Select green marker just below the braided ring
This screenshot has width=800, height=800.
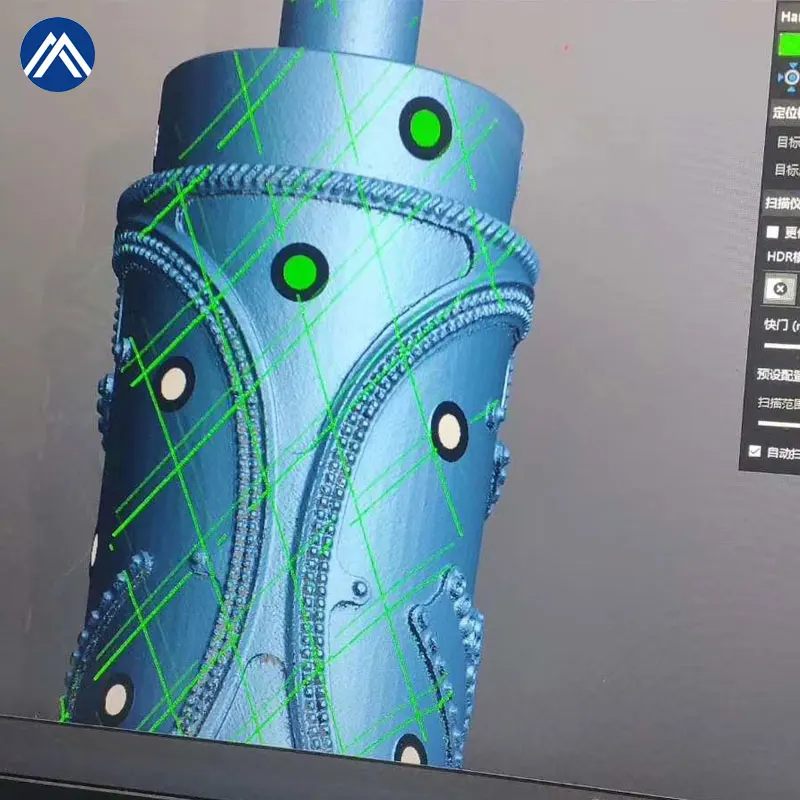[x=299, y=271]
